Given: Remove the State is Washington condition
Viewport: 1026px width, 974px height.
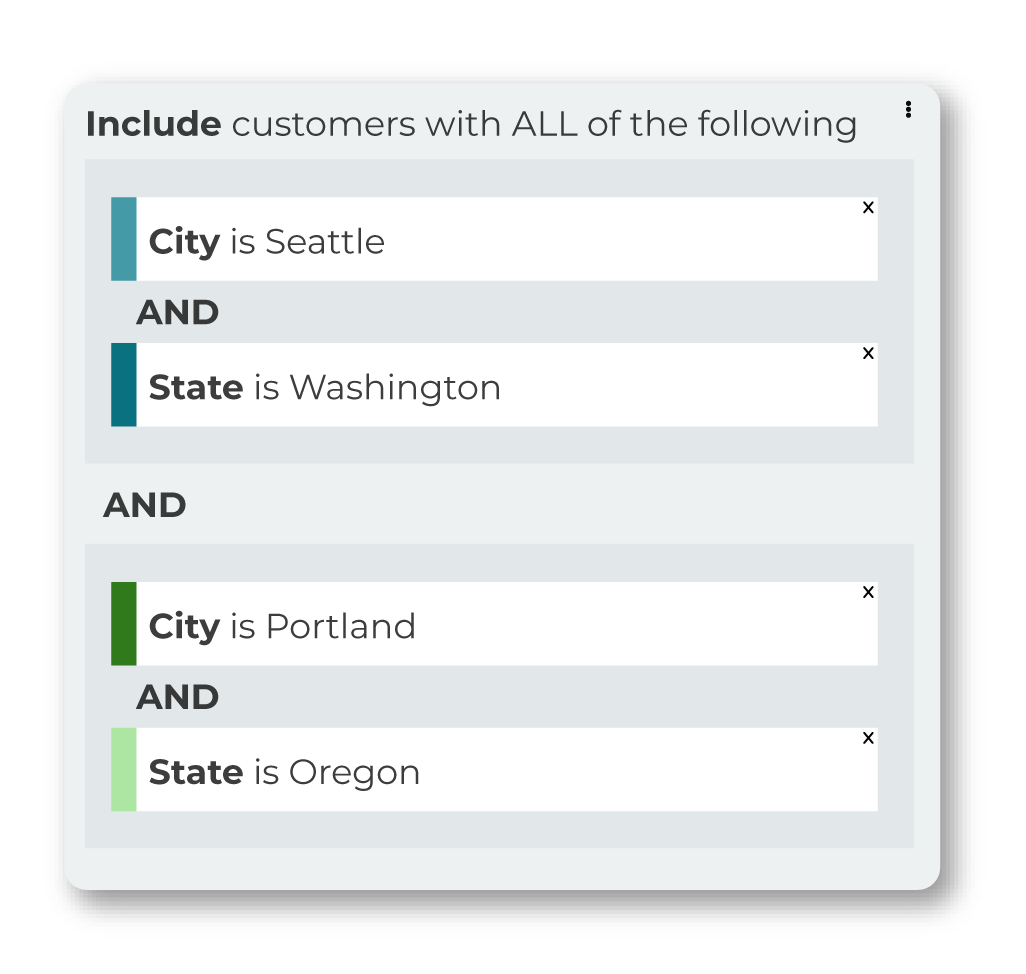Looking at the screenshot, I should pos(868,353).
